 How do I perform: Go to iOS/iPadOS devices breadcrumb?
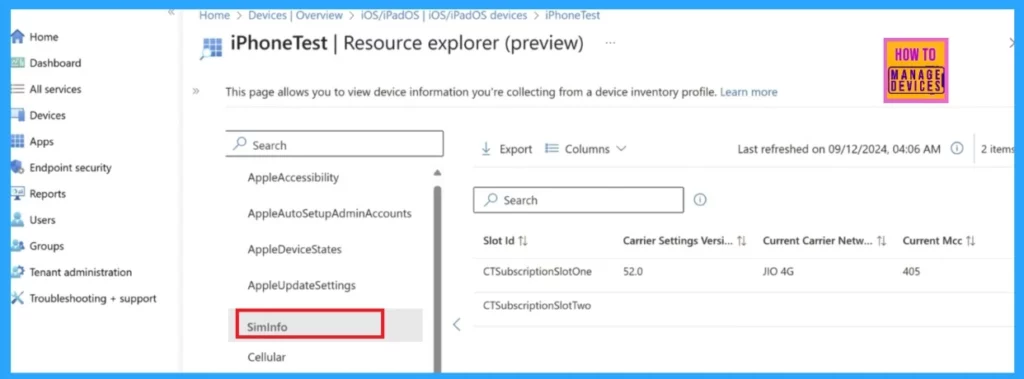(478, 15)
